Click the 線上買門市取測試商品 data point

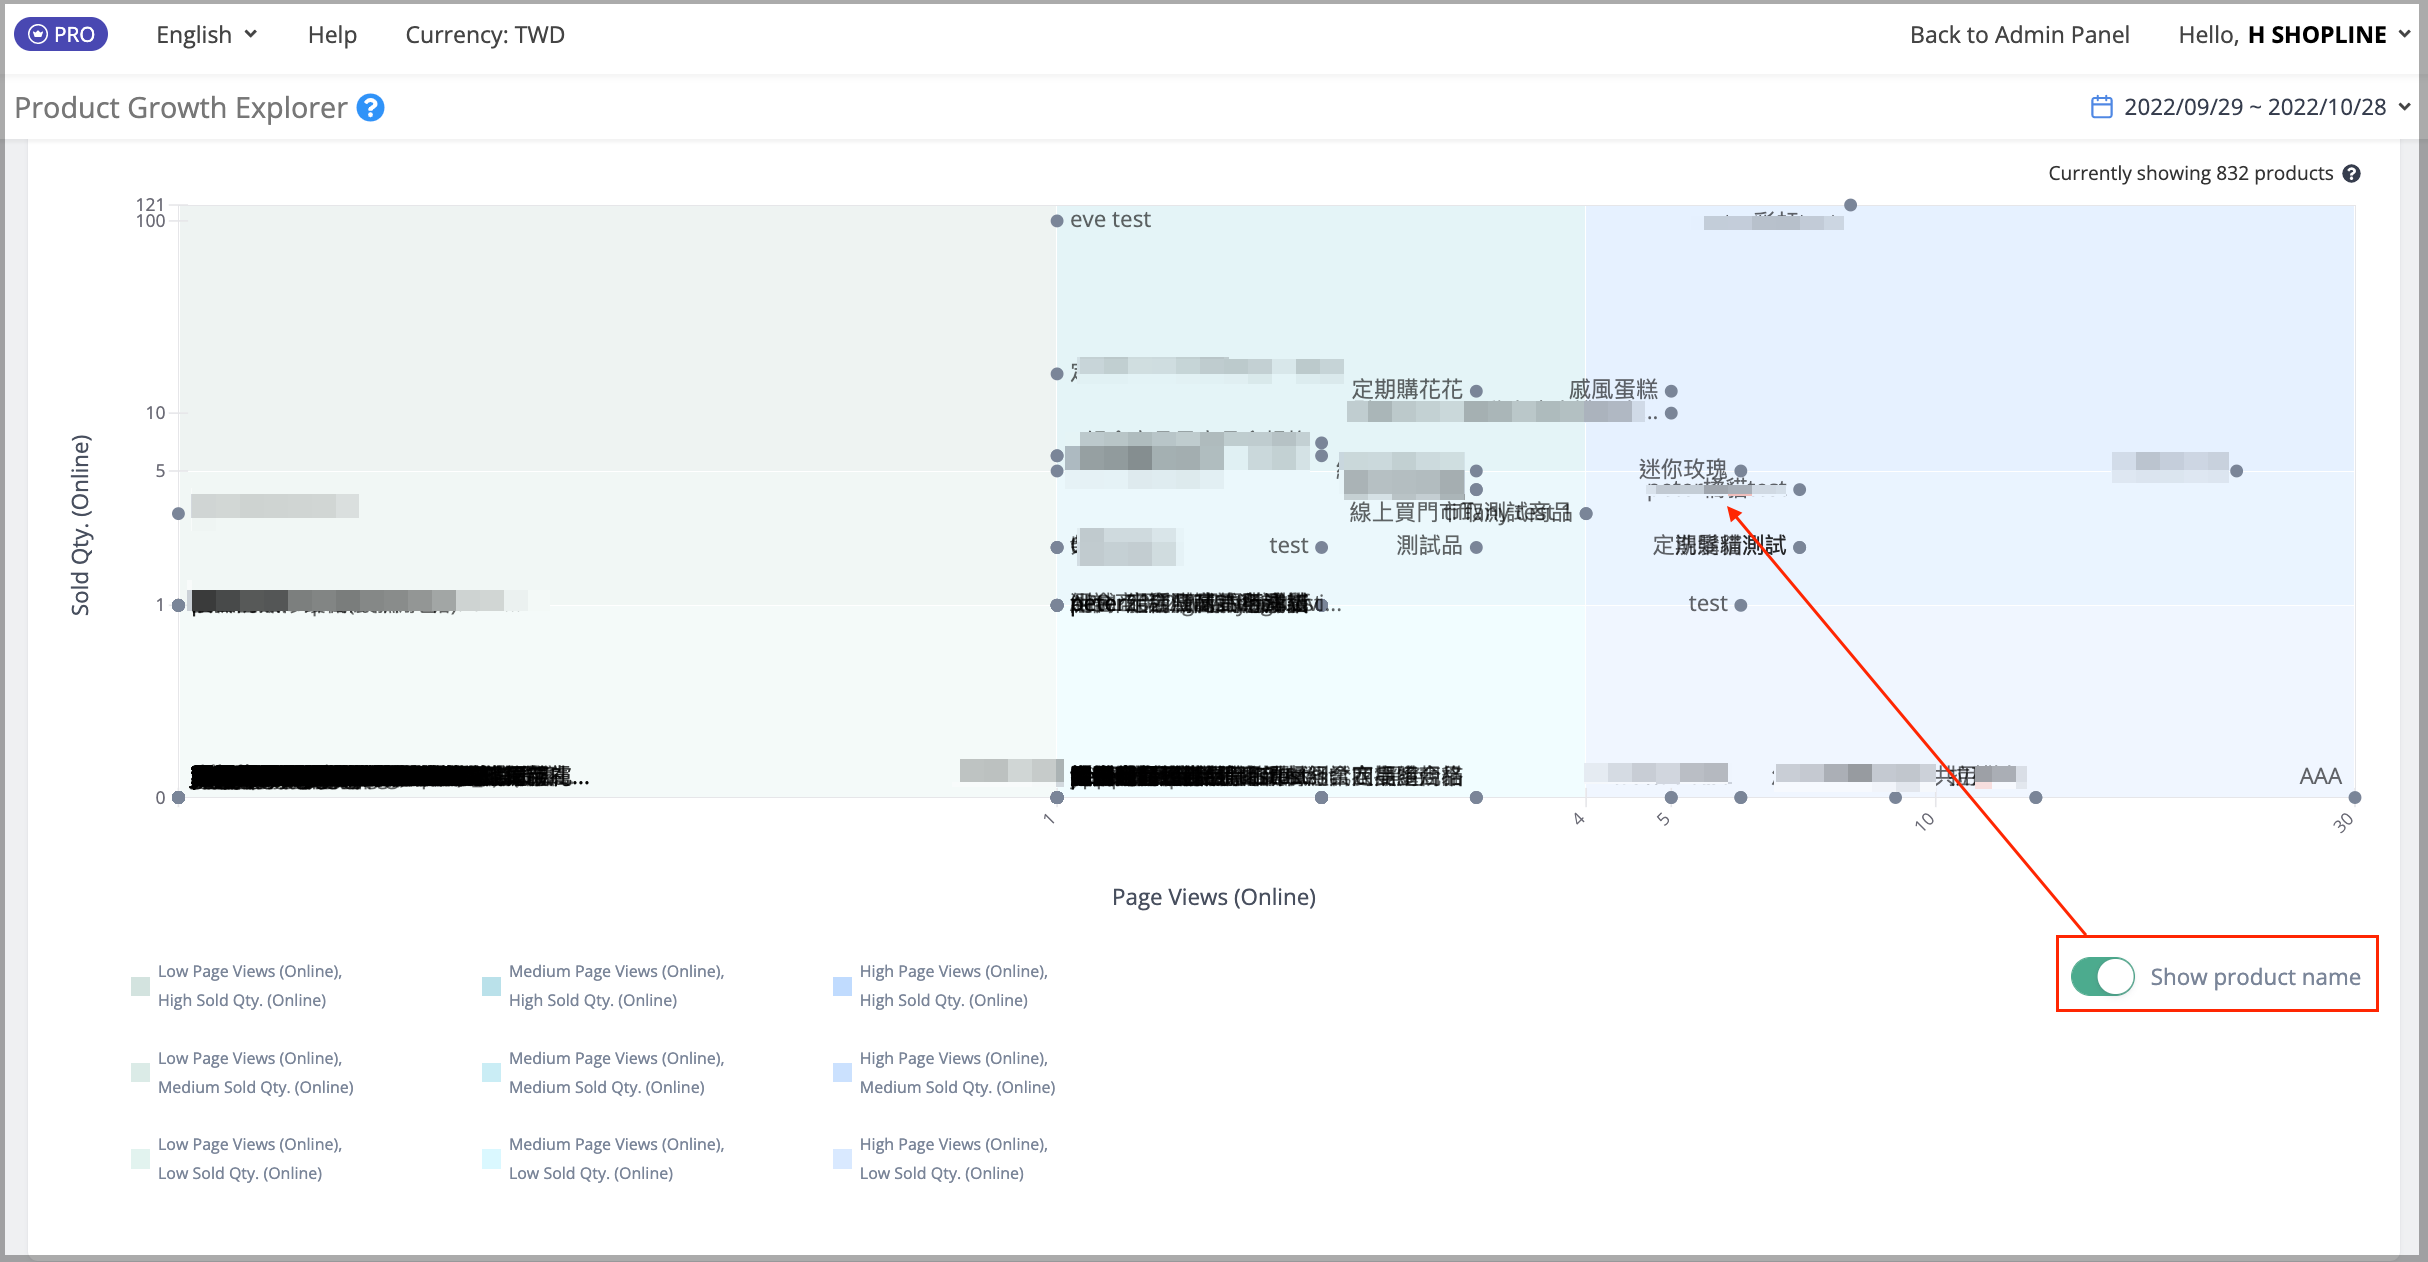point(1586,514)
